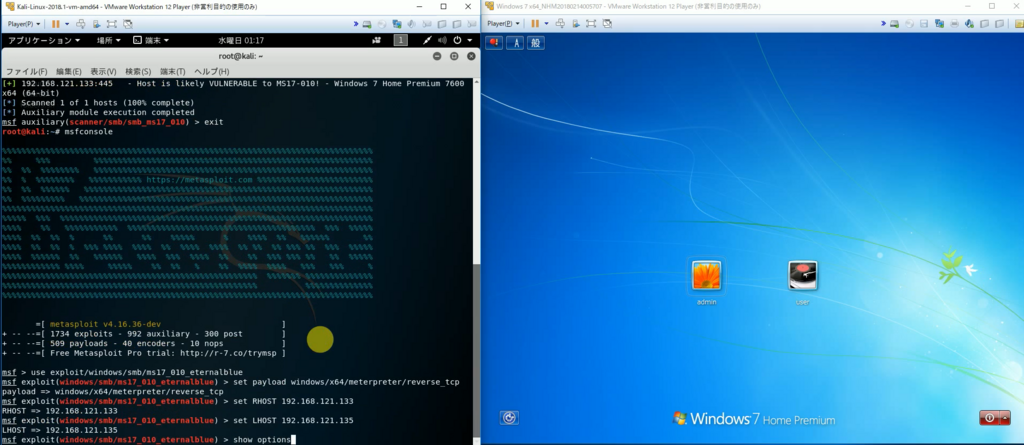Open ヘルプ(H) menu in terminal
This screenshot has width=1024, height=445.
(x=212, y=71)
